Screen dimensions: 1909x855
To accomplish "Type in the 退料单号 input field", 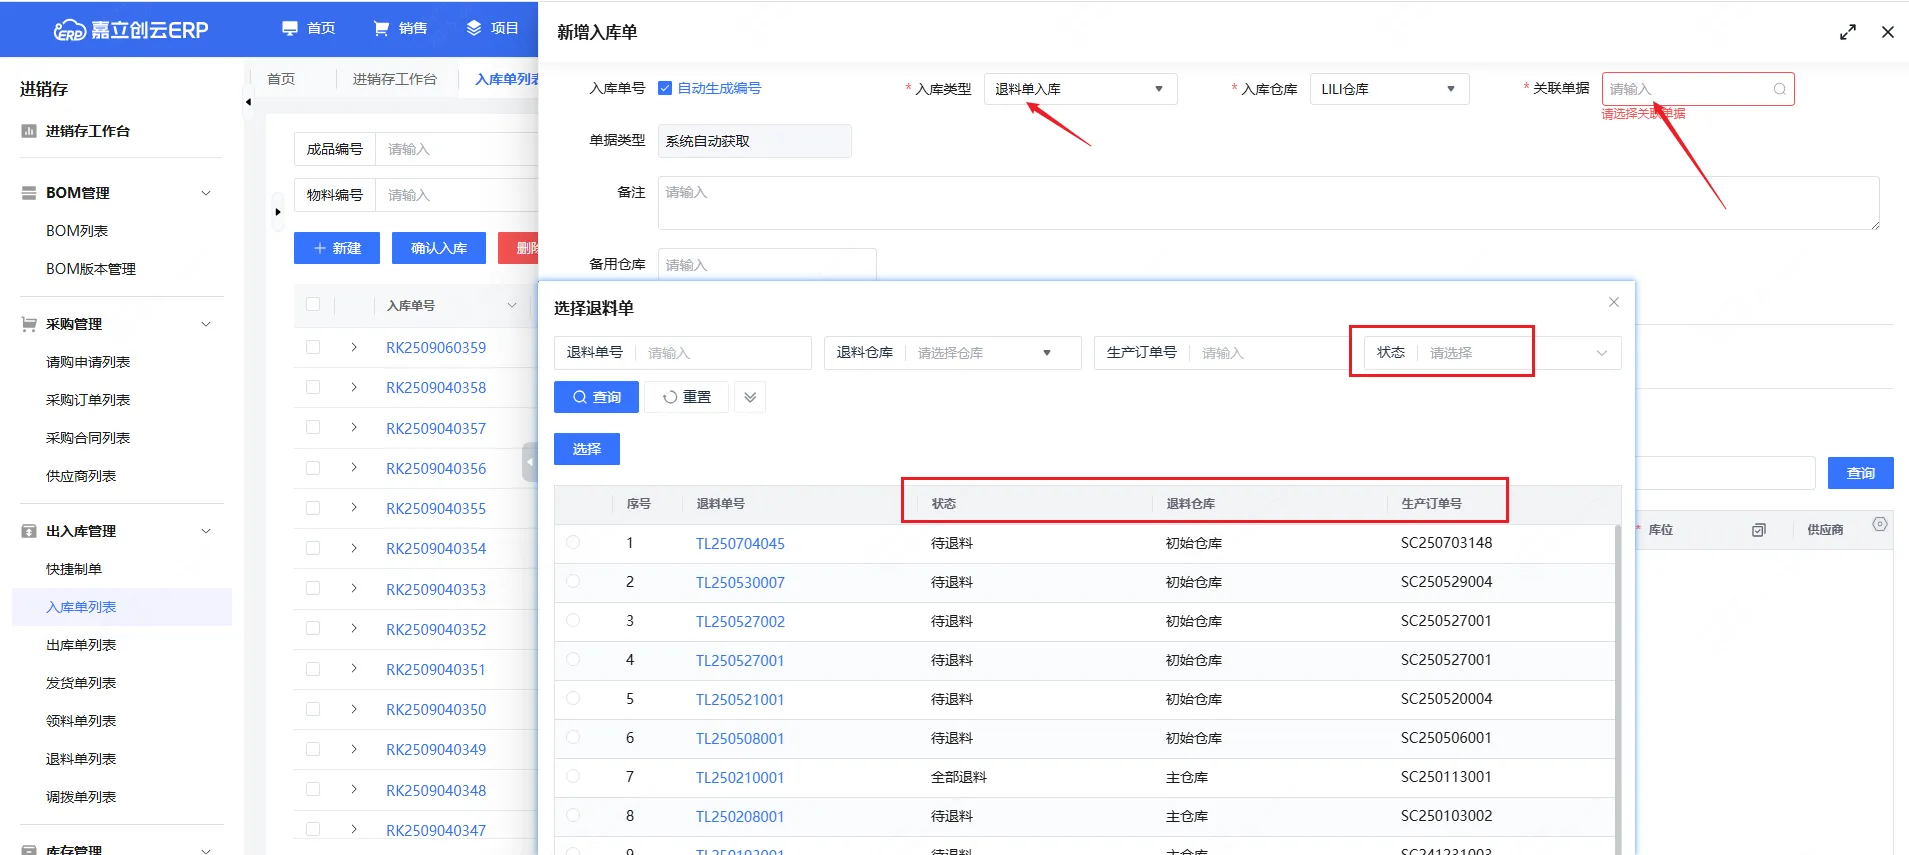I will tap(722, 353).
